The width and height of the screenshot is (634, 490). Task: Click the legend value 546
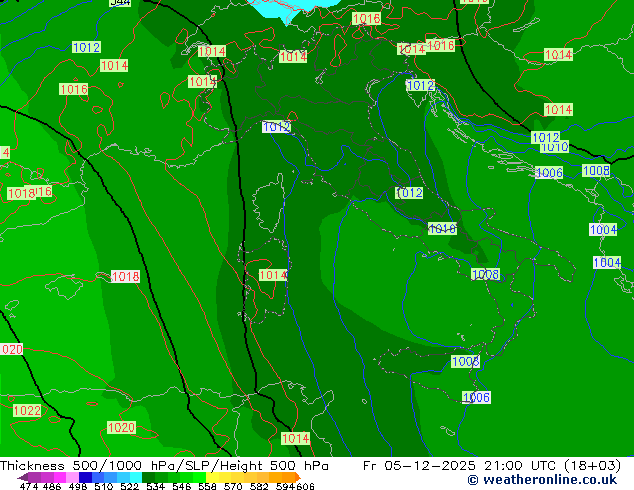click(182, 486)
